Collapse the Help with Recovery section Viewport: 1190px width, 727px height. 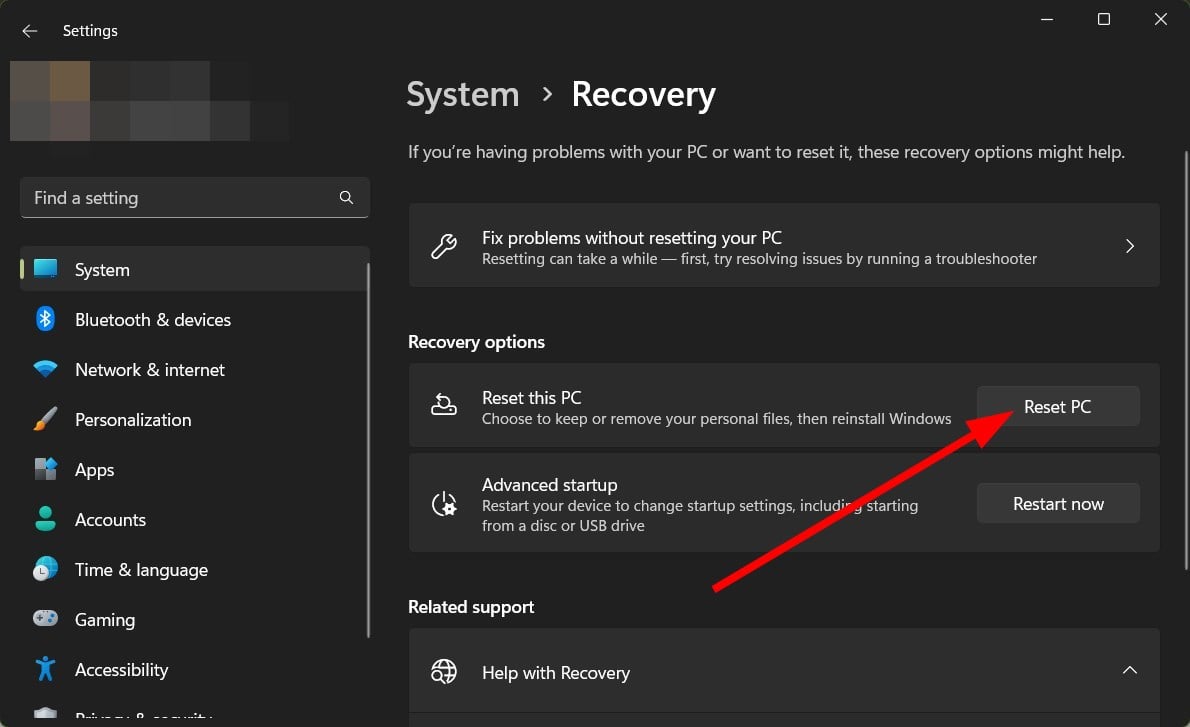pos(1130,670)
